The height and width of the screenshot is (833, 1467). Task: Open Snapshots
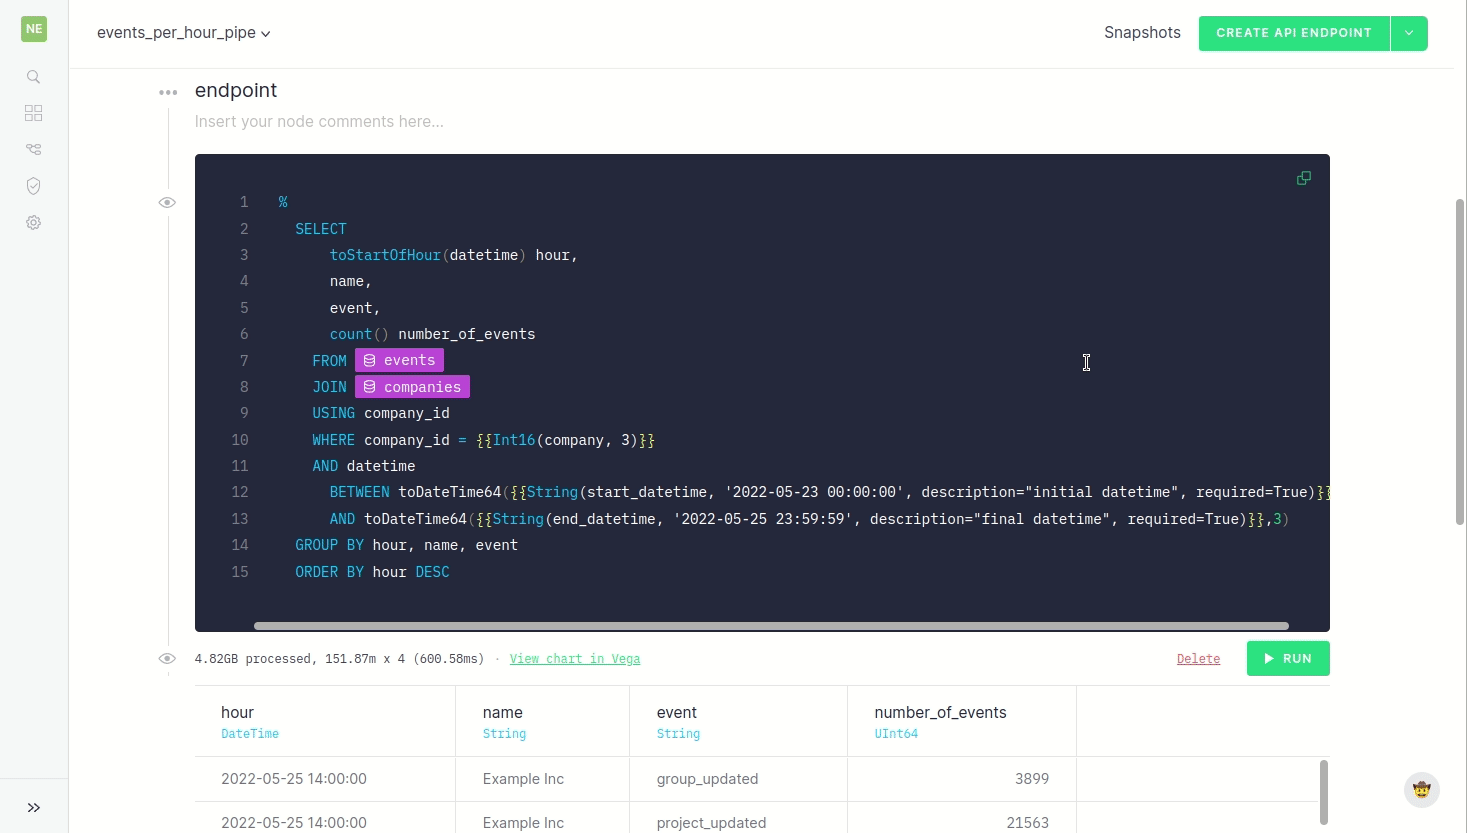tap(1142, 33)
